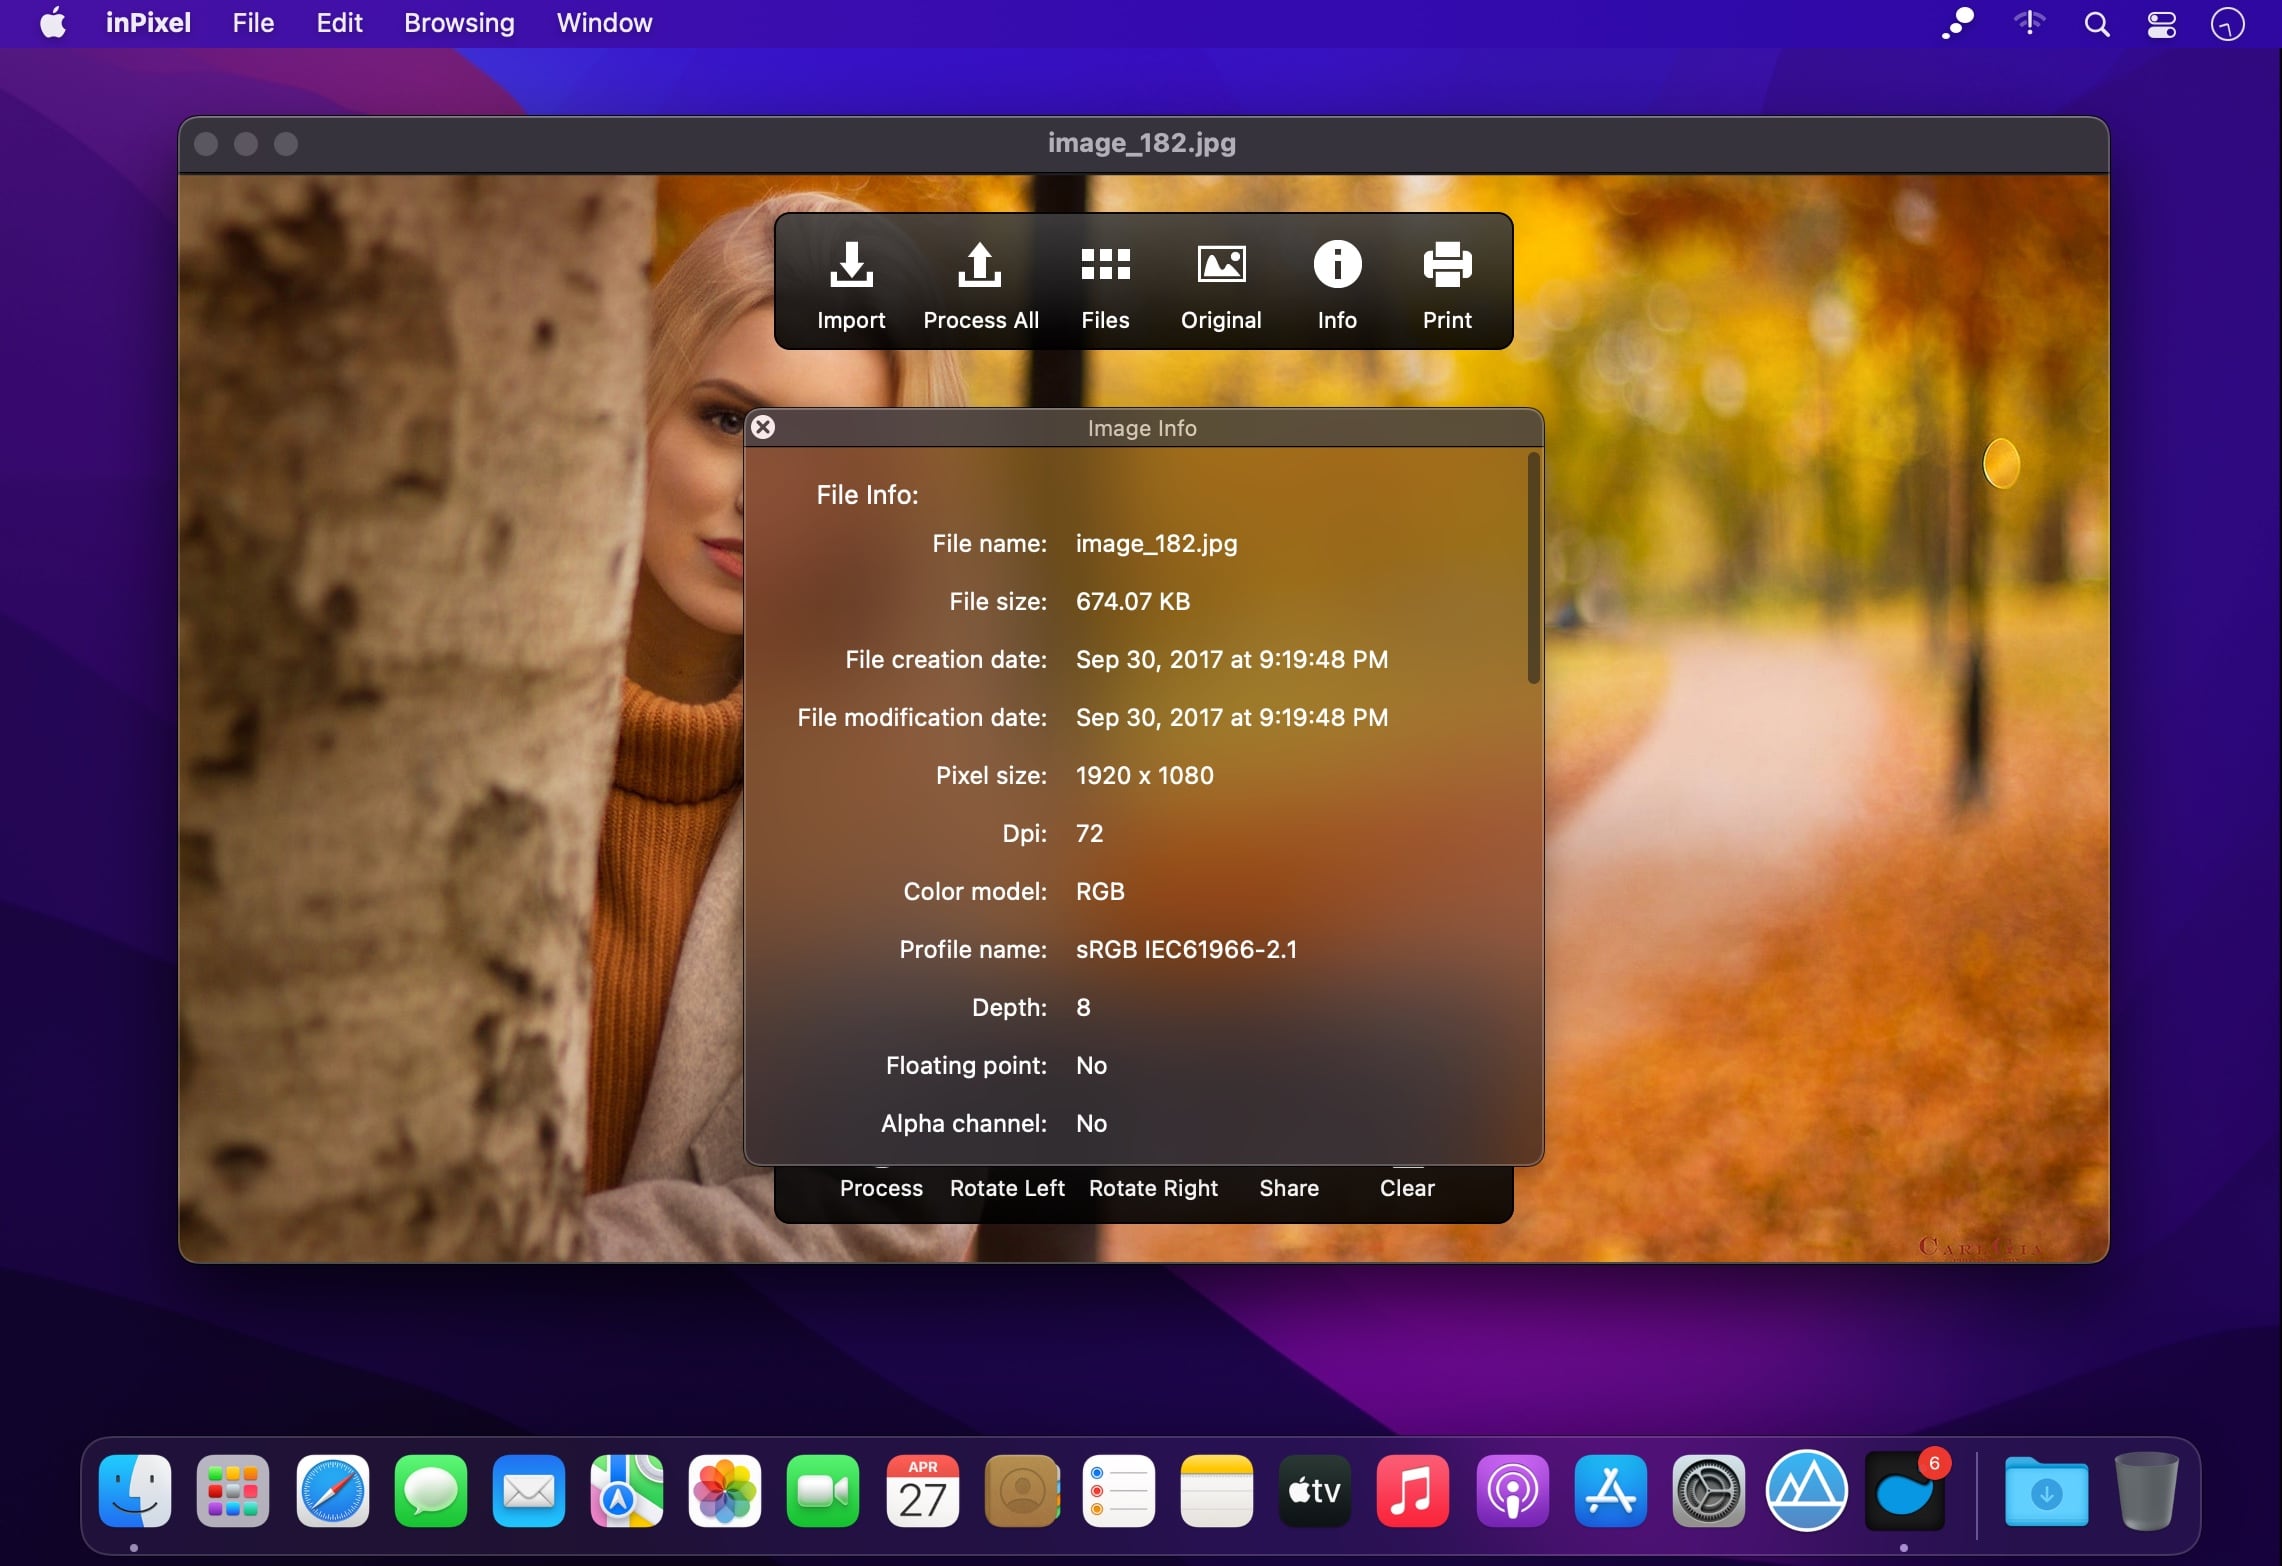Screen dimensions: 2282x1566
Task: Open Apple TV from the Dock
Action: [1315, 1491]
